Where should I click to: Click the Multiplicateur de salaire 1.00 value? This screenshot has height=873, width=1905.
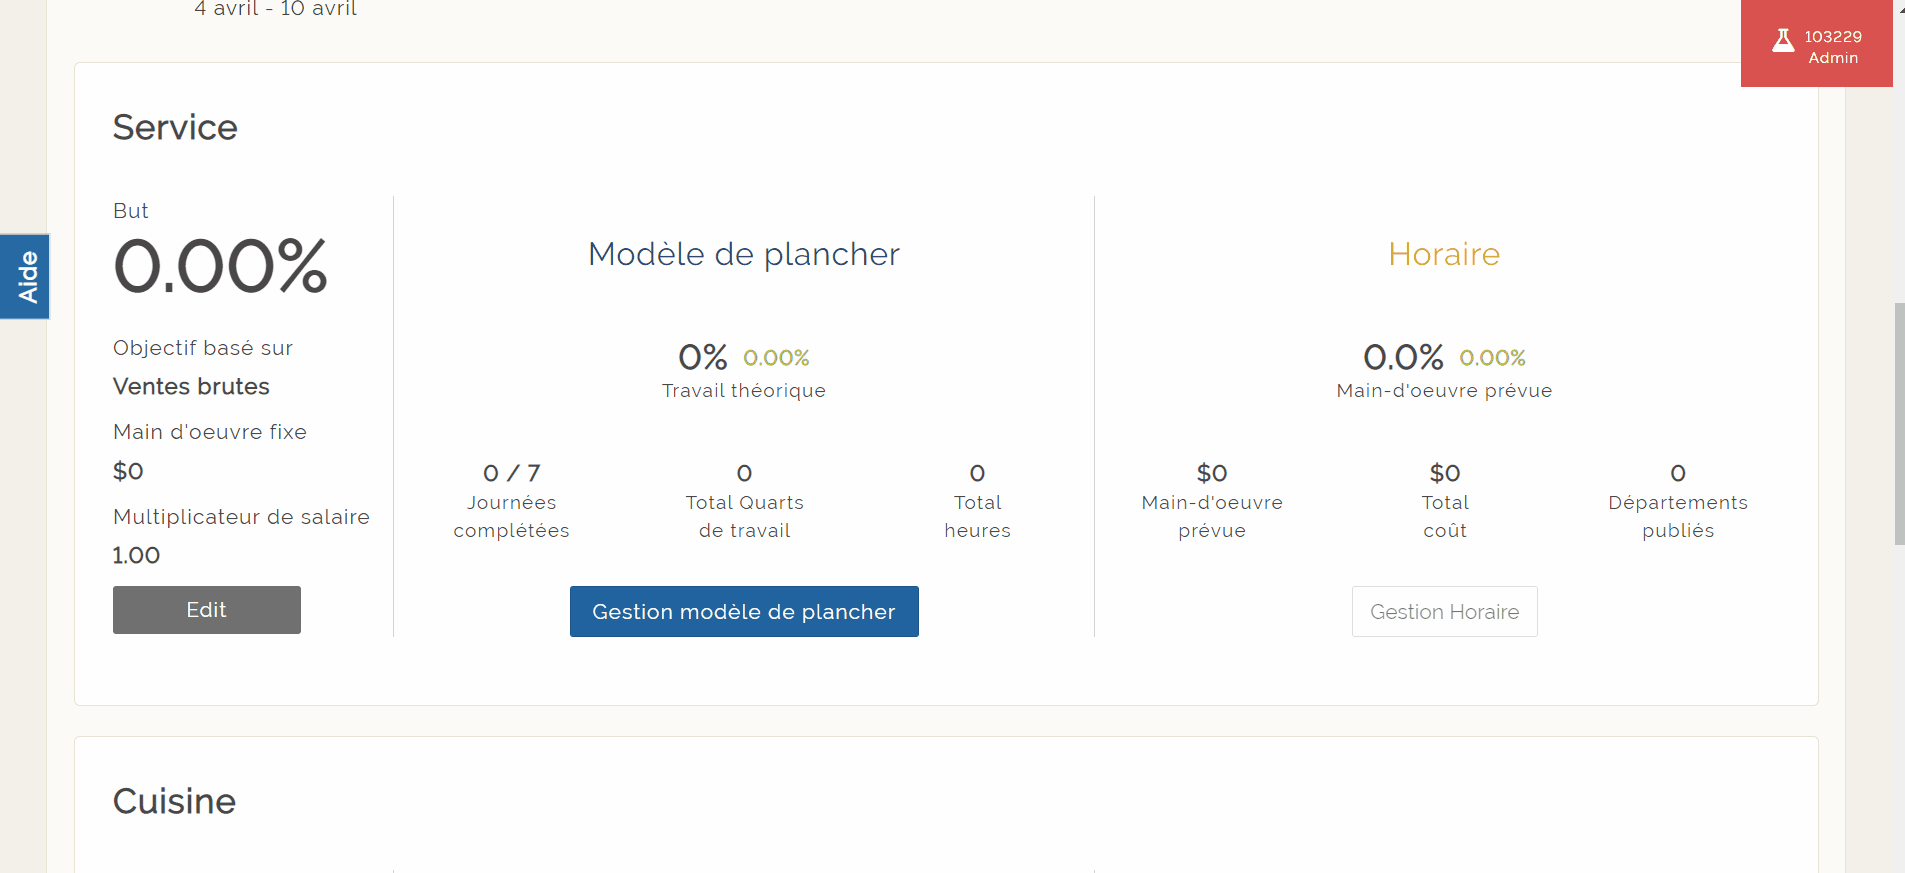[x=136, y=556]
